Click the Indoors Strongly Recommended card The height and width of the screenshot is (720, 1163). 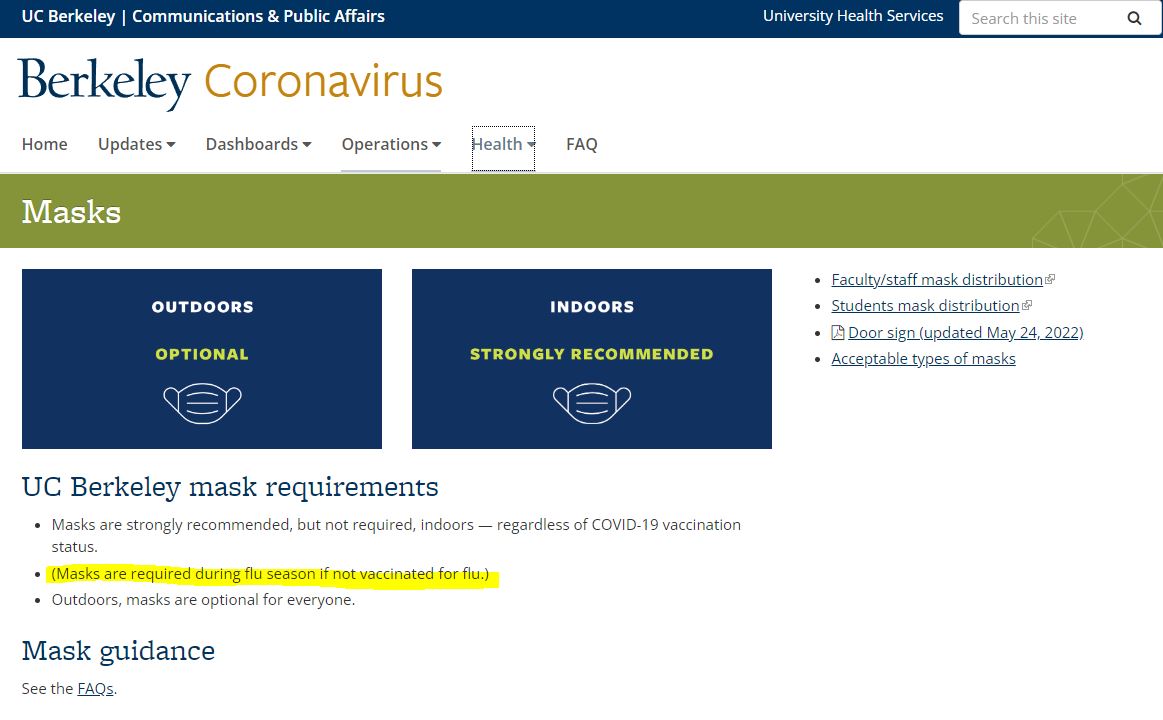tap(592, 359)
